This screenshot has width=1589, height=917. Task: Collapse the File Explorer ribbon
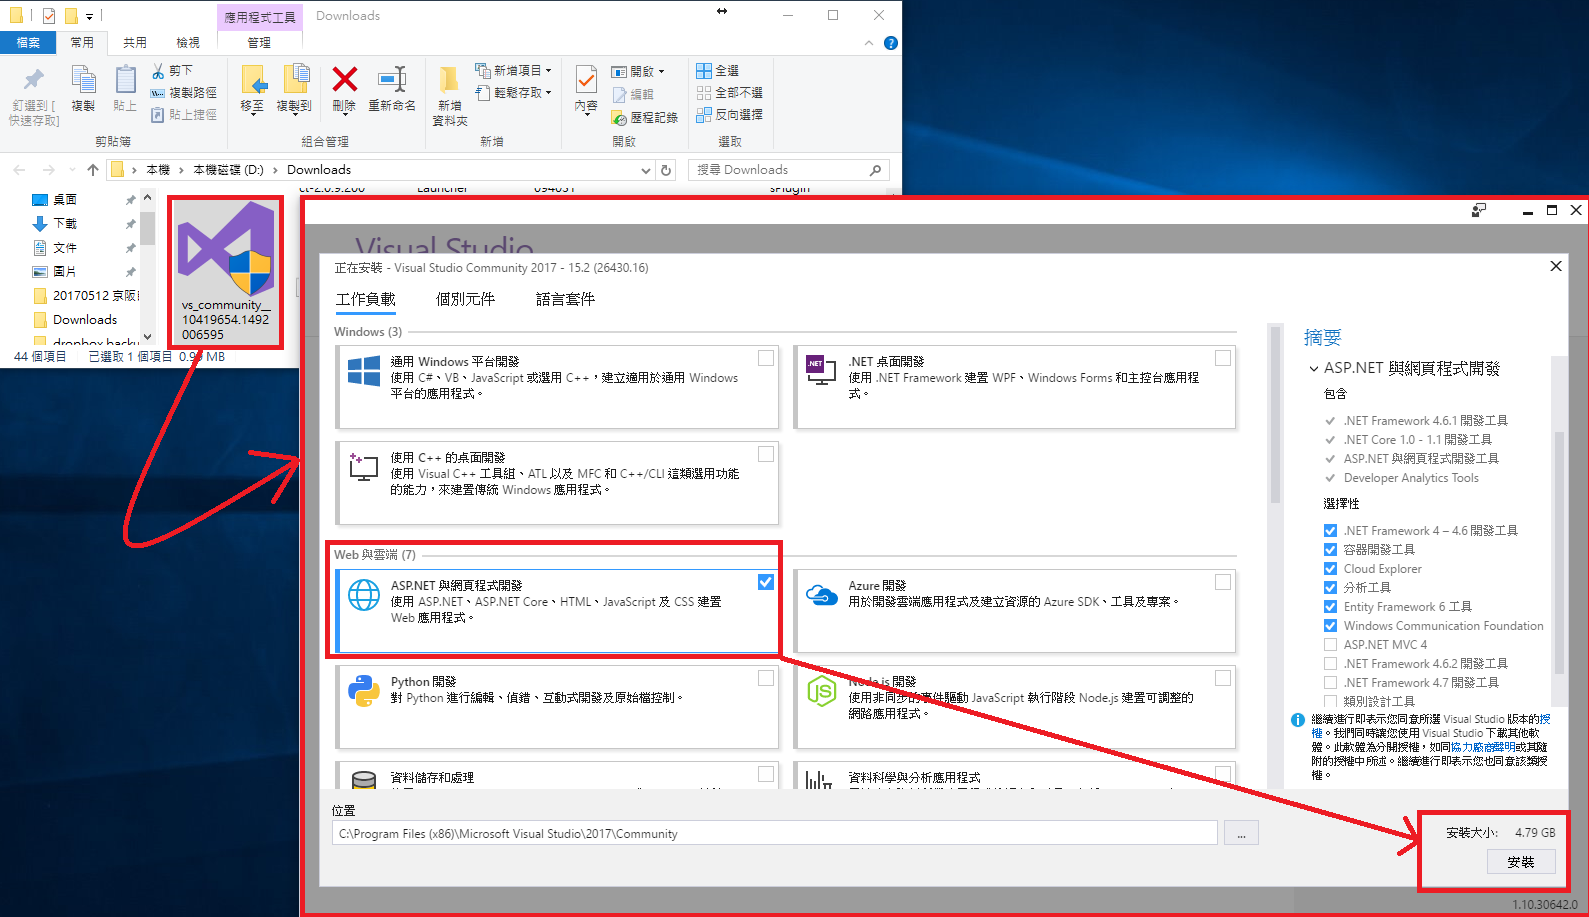click(869, 43)
